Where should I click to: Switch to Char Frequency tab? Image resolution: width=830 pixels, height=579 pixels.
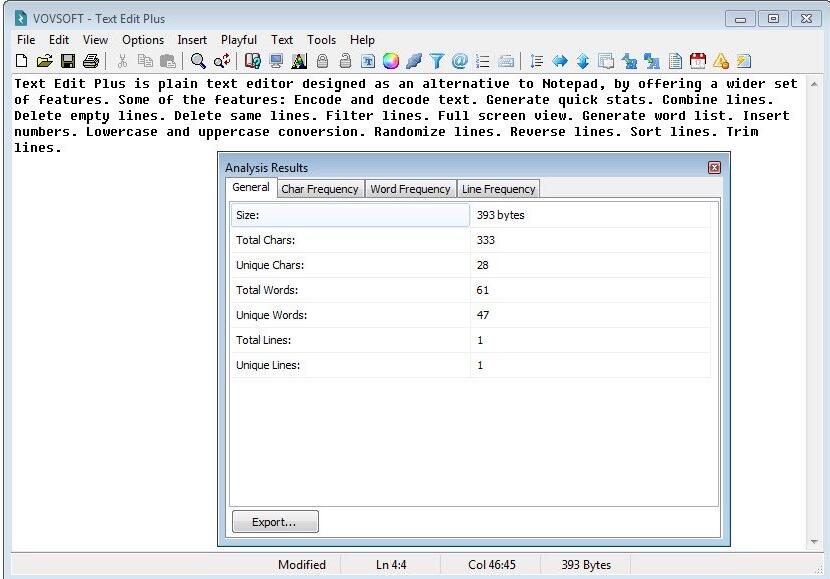[320, 189]
